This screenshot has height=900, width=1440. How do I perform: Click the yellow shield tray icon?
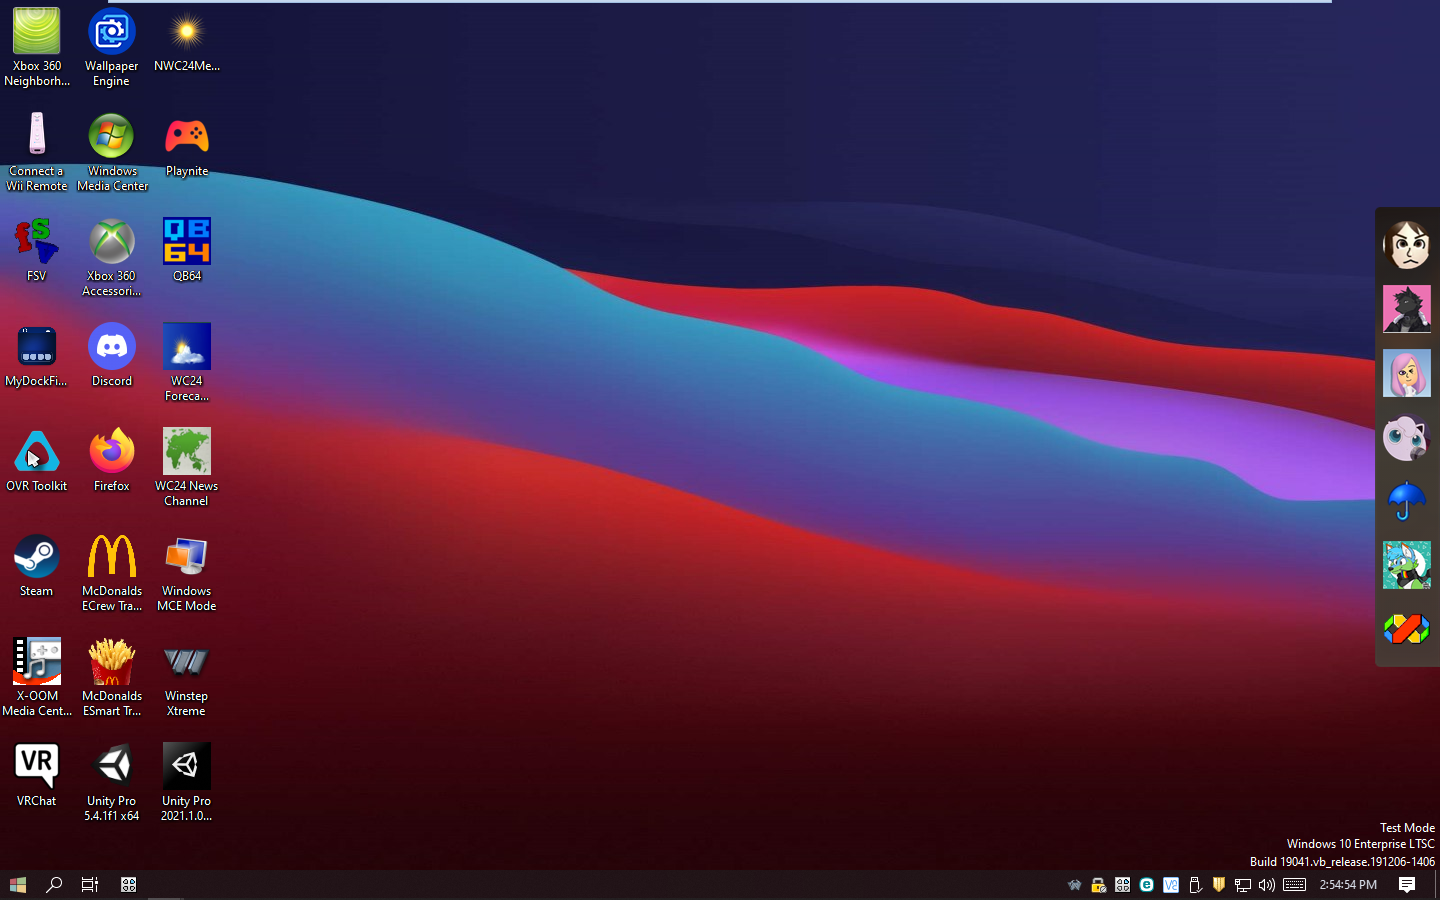1219,885
